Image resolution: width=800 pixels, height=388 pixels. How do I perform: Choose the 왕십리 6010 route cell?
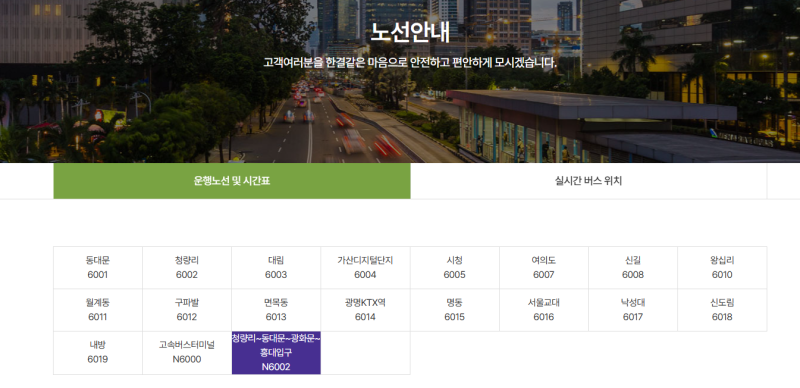click(x=722, y=268)
